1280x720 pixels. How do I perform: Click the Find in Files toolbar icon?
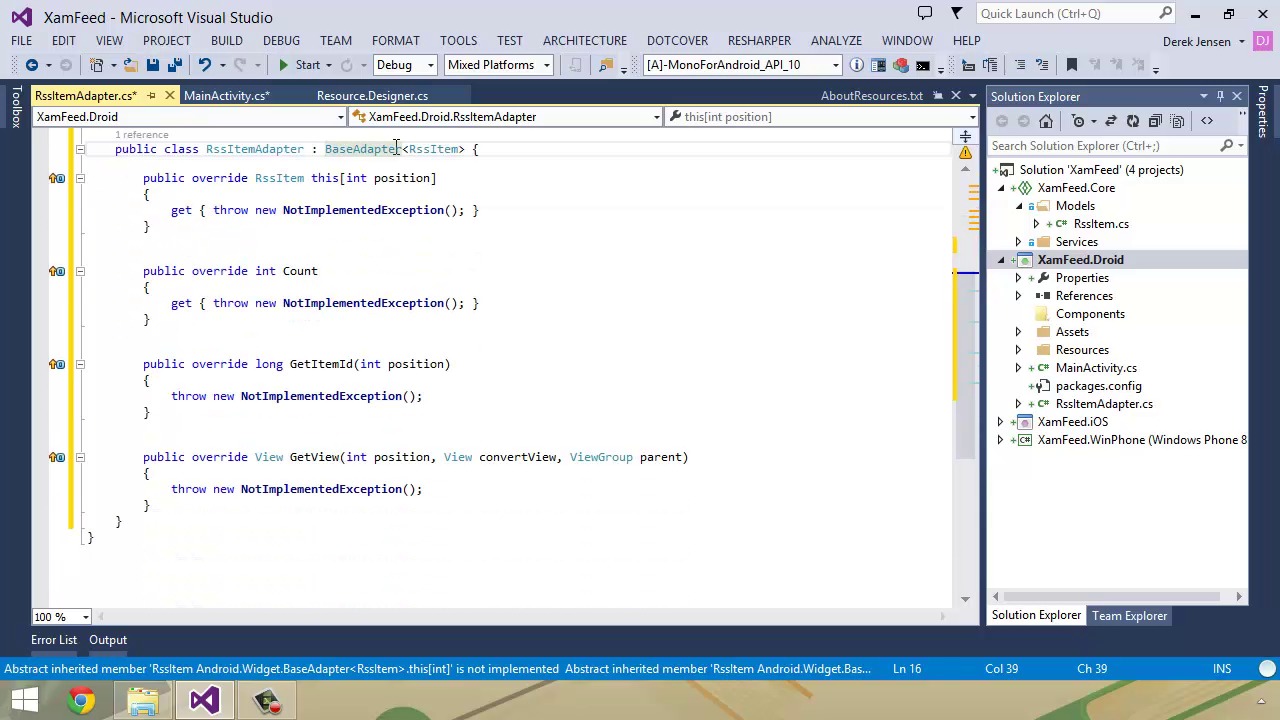click(x=606, y=65)
